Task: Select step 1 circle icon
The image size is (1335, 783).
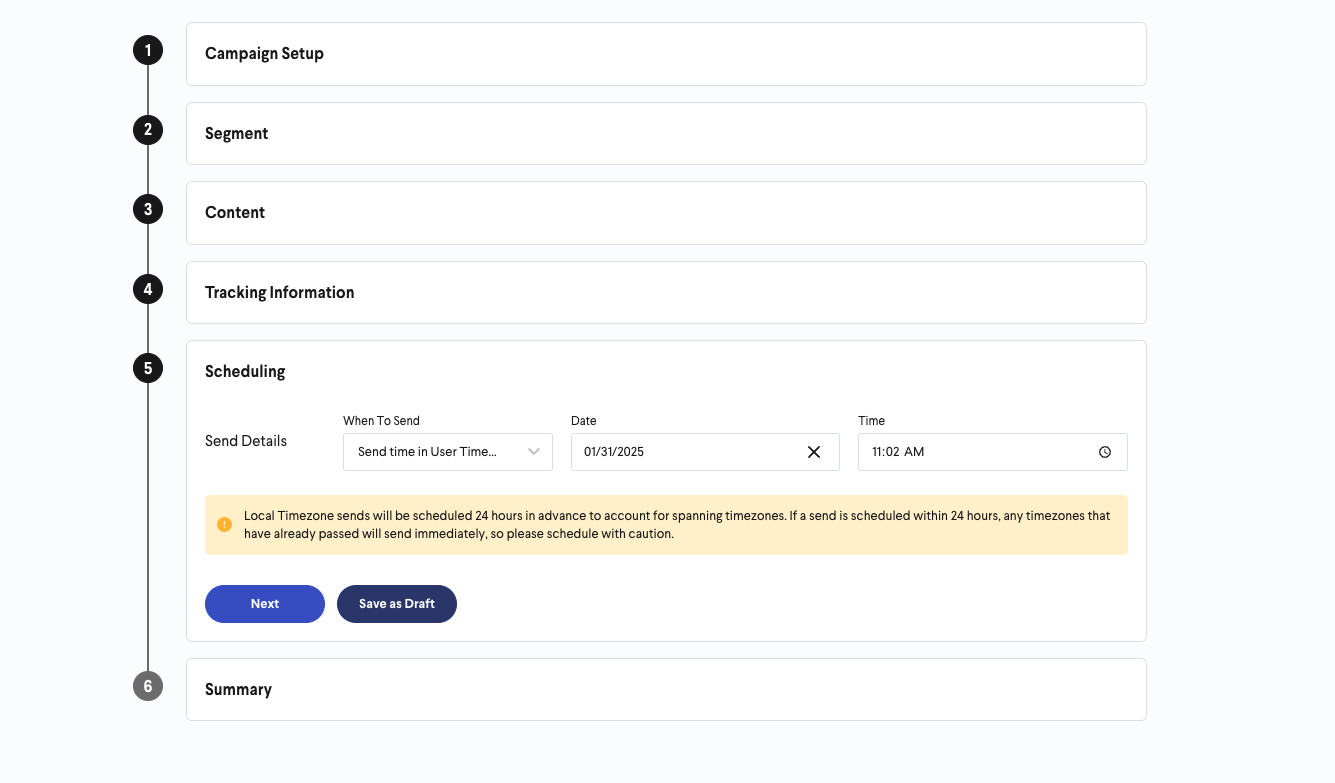Action: pyautogui.click(x=148, y=50)
